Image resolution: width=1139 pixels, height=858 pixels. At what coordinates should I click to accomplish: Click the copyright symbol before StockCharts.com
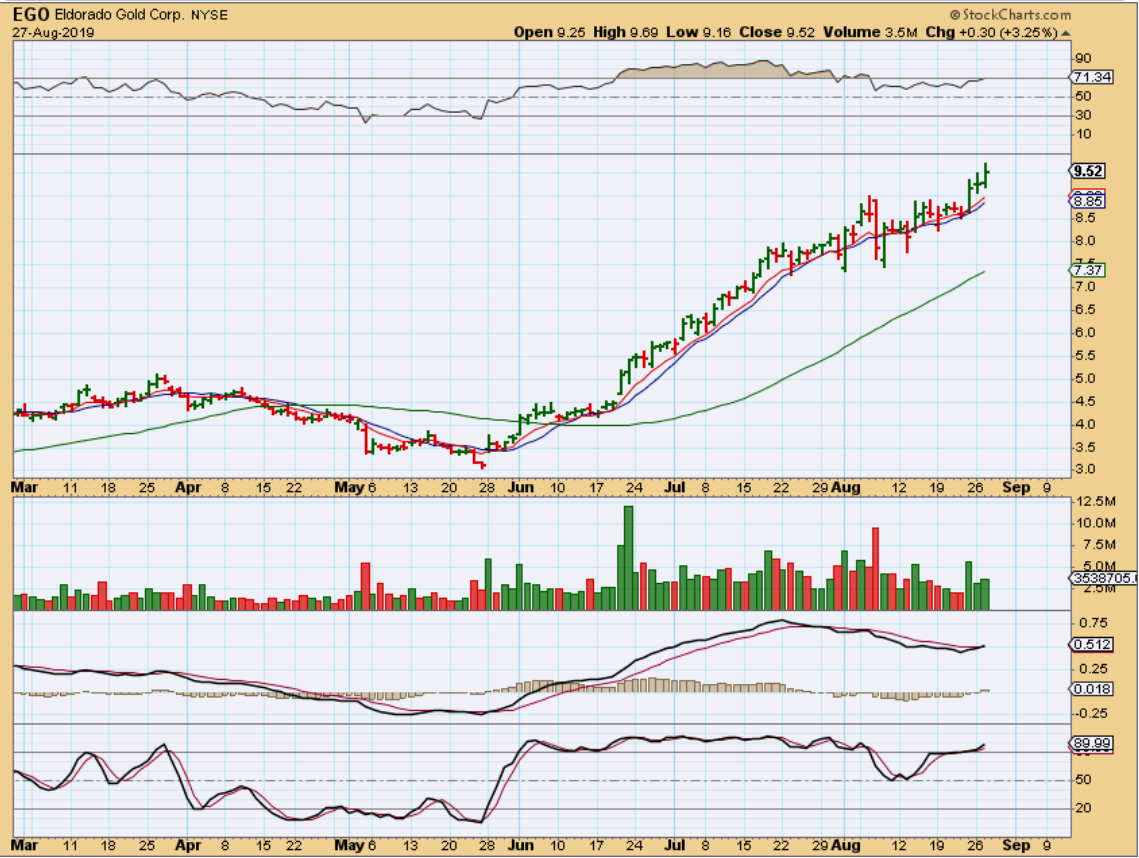pyautogui.click(x=954, y=15)
